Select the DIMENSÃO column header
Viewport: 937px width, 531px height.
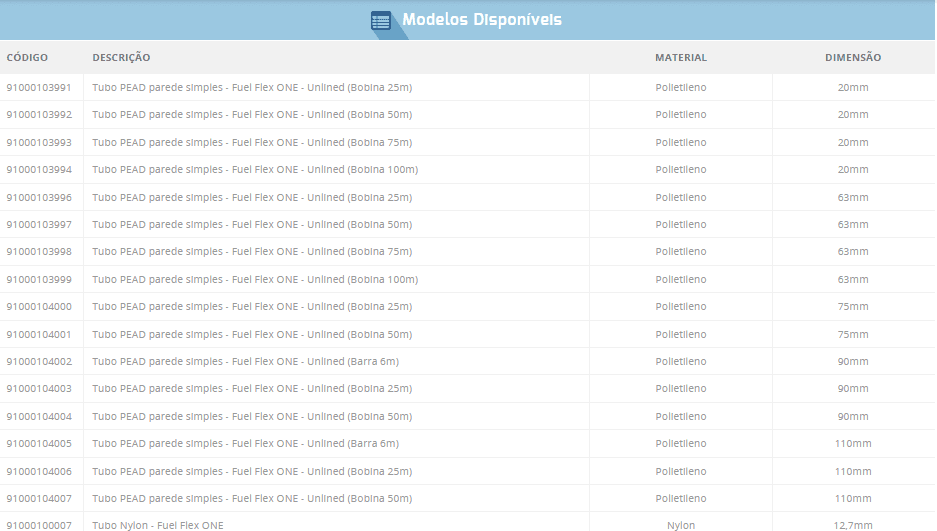click(x=852, y=58)
